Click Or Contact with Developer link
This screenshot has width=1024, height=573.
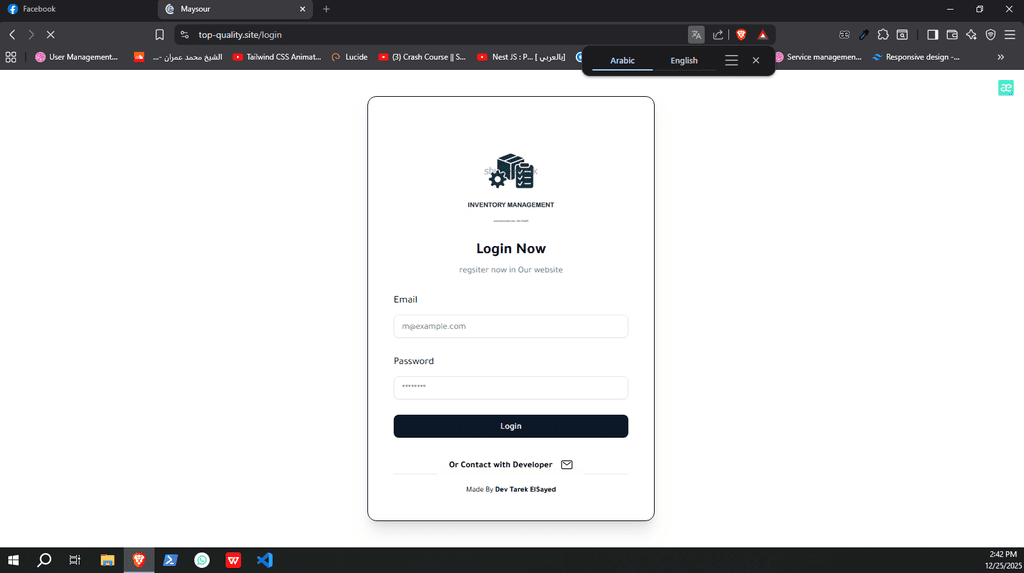pos(500,465)
